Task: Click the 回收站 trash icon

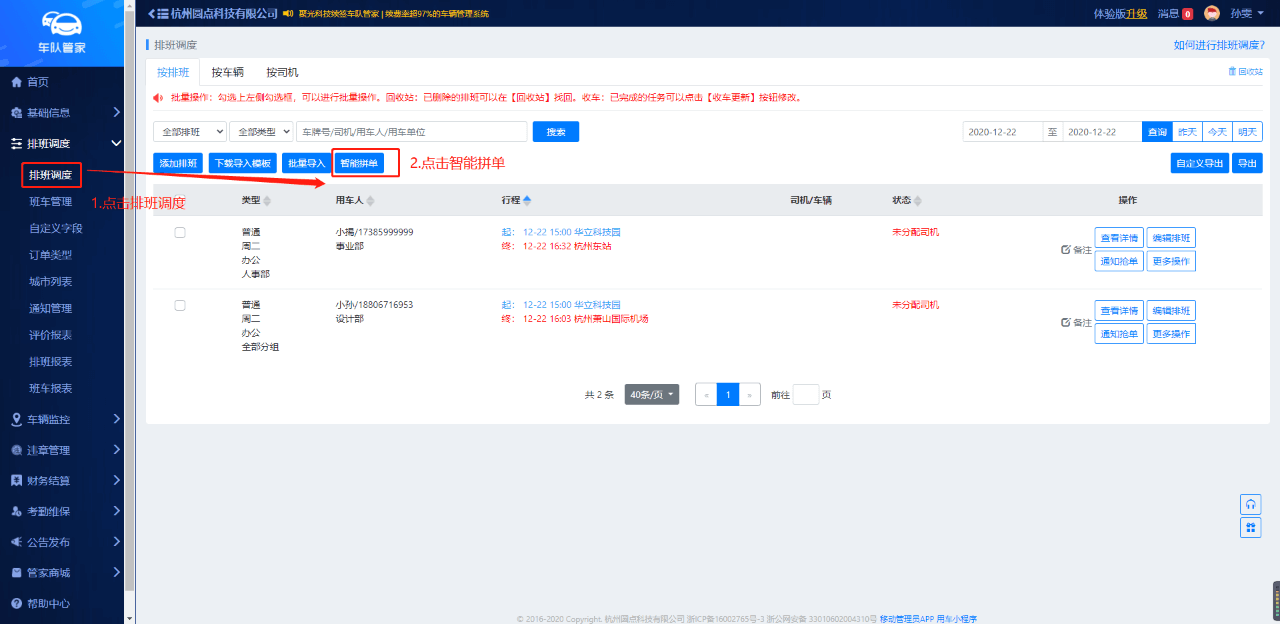Action: click(1232, 72)
